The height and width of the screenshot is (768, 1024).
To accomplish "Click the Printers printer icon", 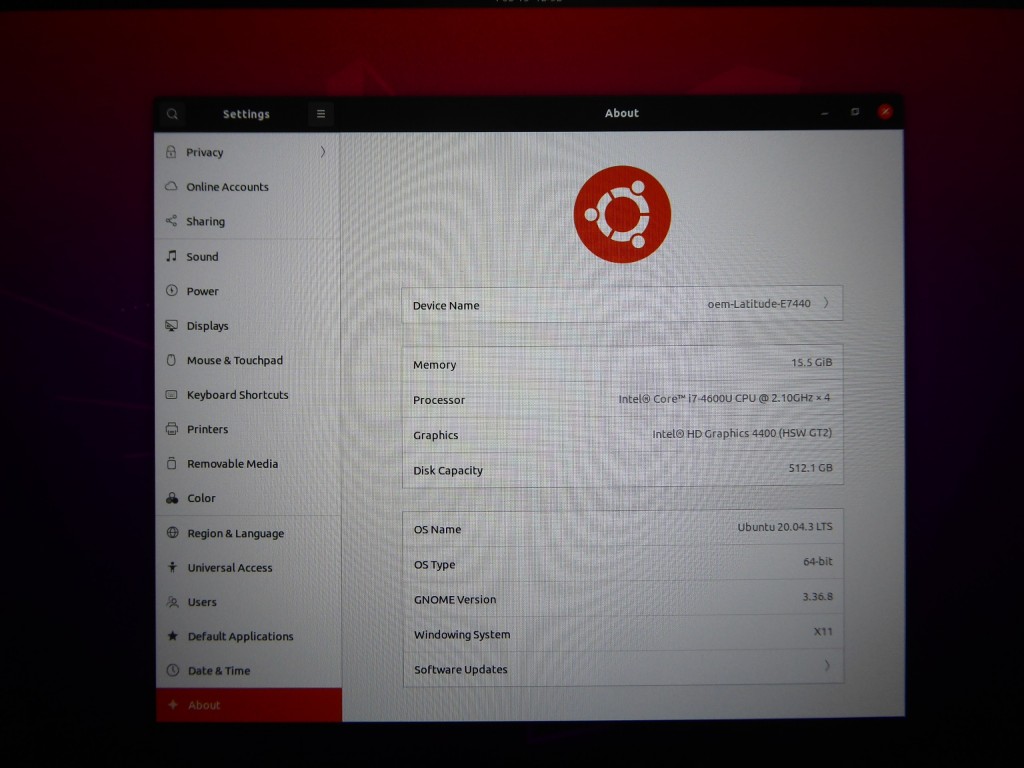I will click(172, 428).
